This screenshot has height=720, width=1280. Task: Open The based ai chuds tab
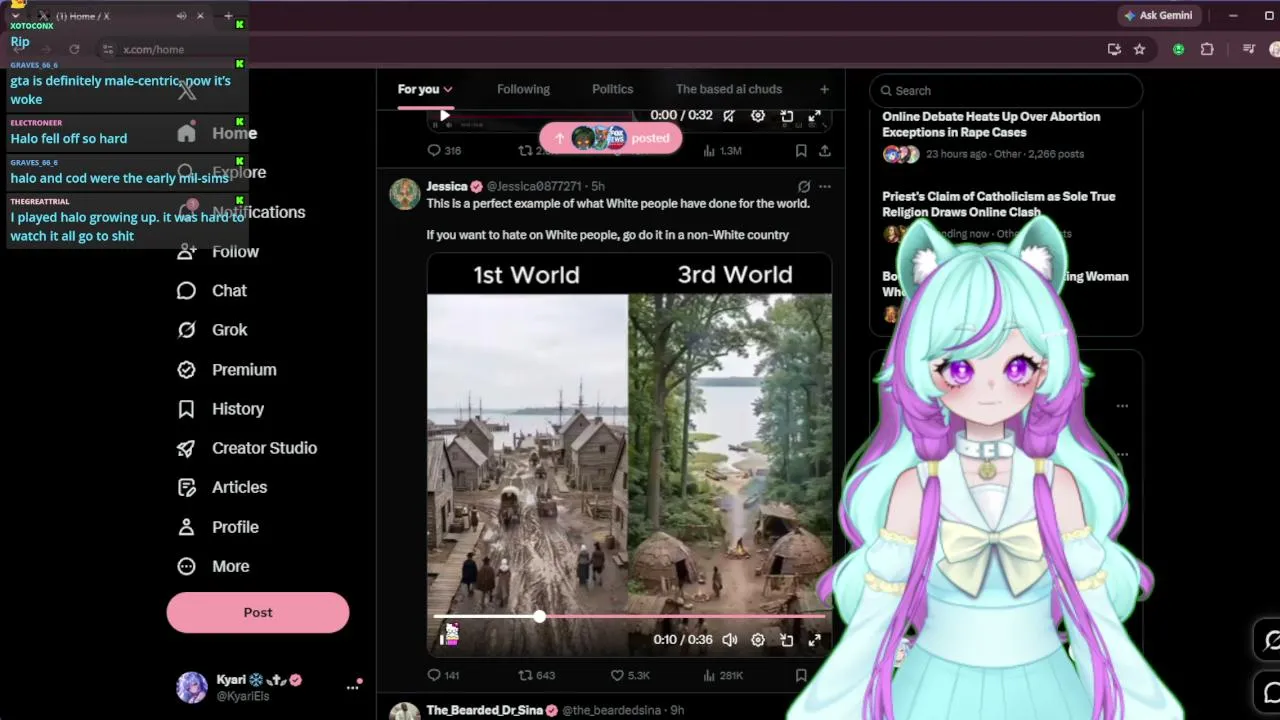(x=729, y=89)
